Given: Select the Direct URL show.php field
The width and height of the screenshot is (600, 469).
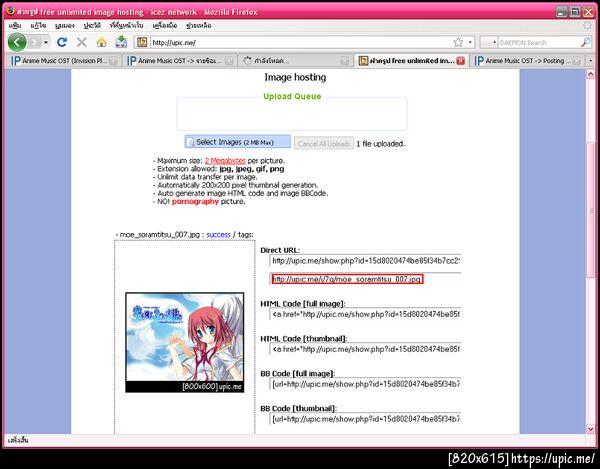Looking at the screenshot, I should pos(365,261).
